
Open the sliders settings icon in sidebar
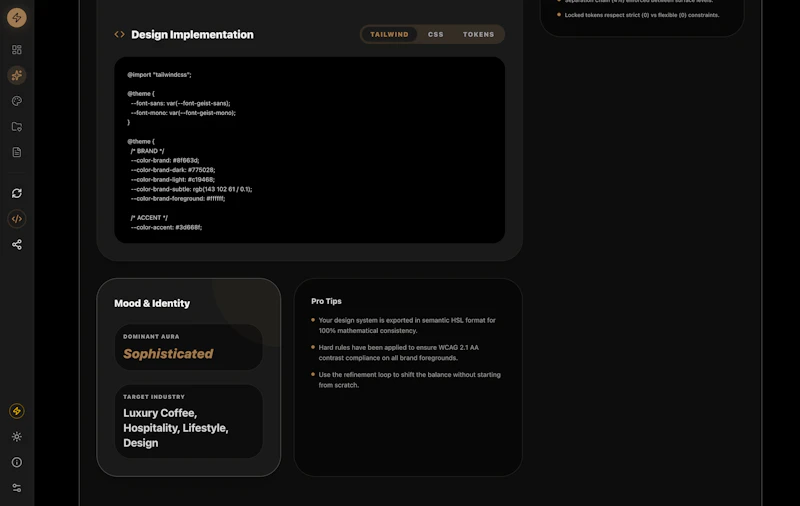(x=17, y=488)
